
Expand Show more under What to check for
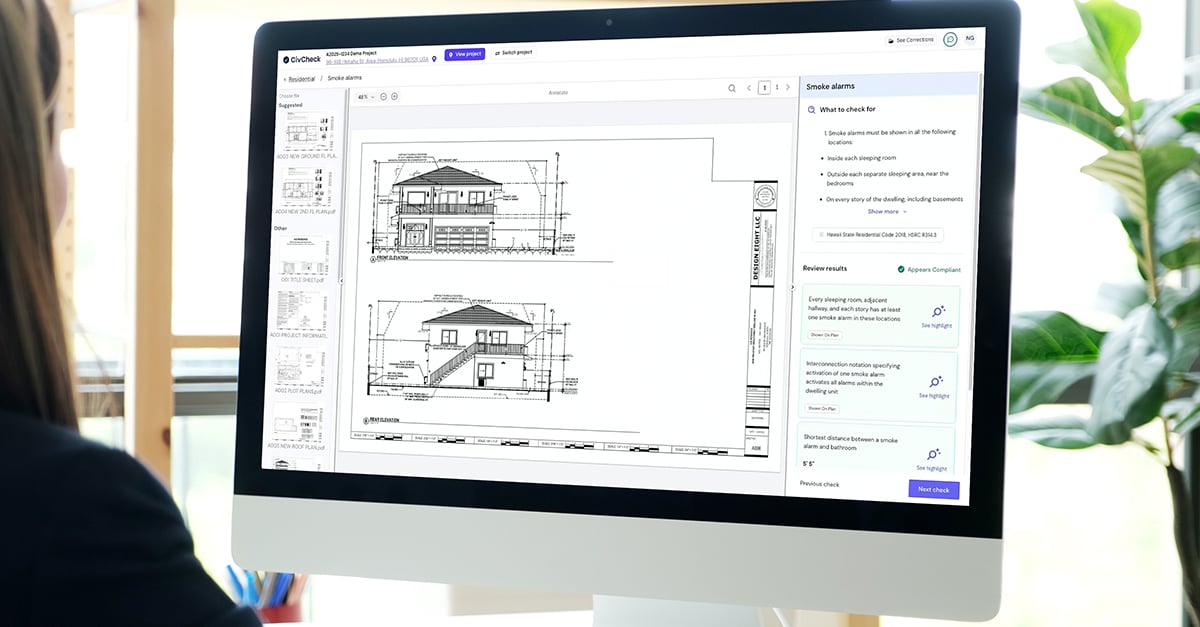887,211
